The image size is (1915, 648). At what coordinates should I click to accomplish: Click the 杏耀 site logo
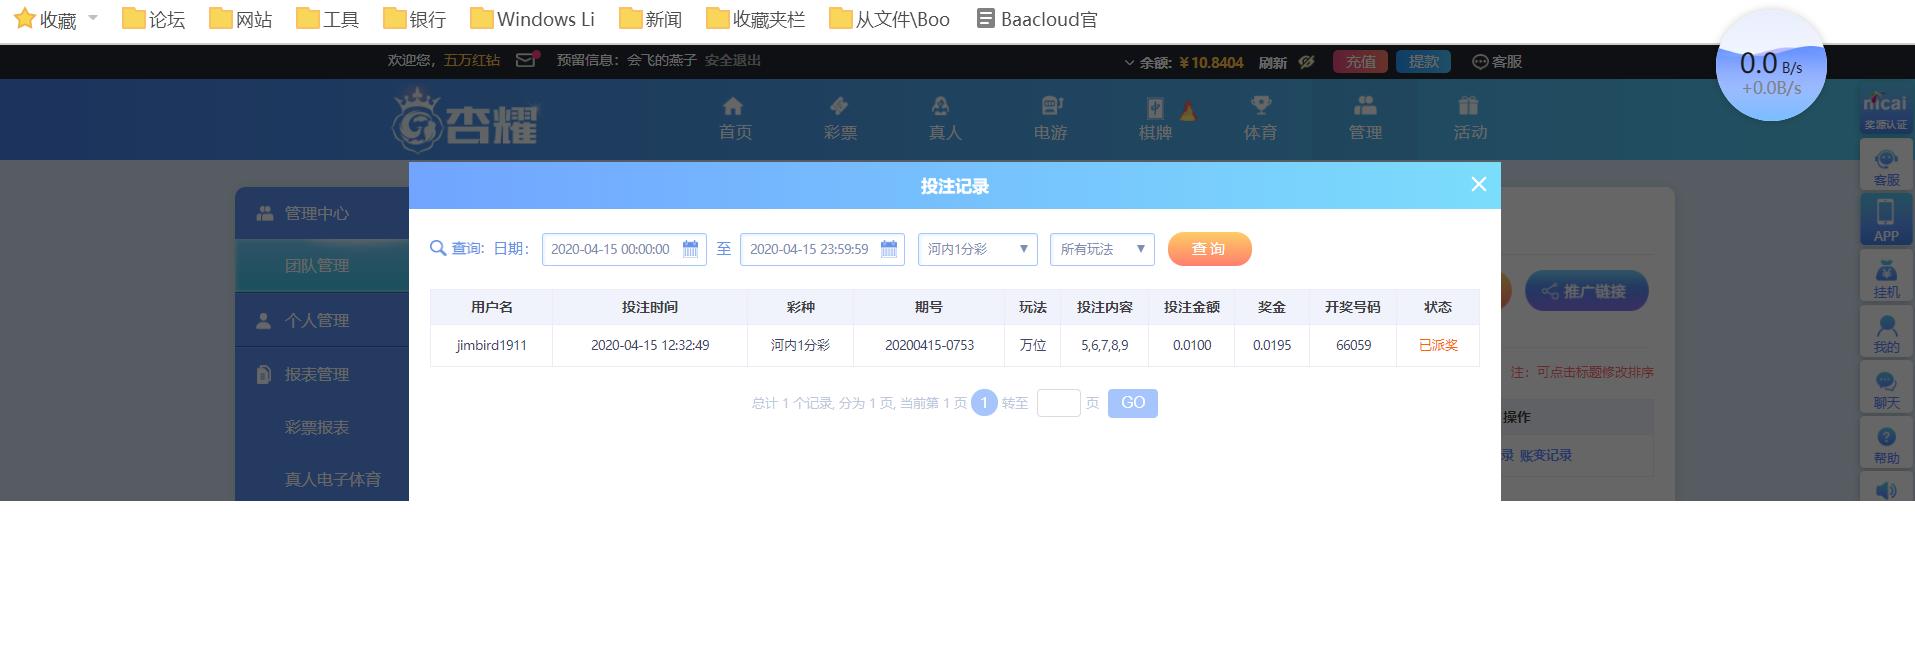click(x=465, y=119)
